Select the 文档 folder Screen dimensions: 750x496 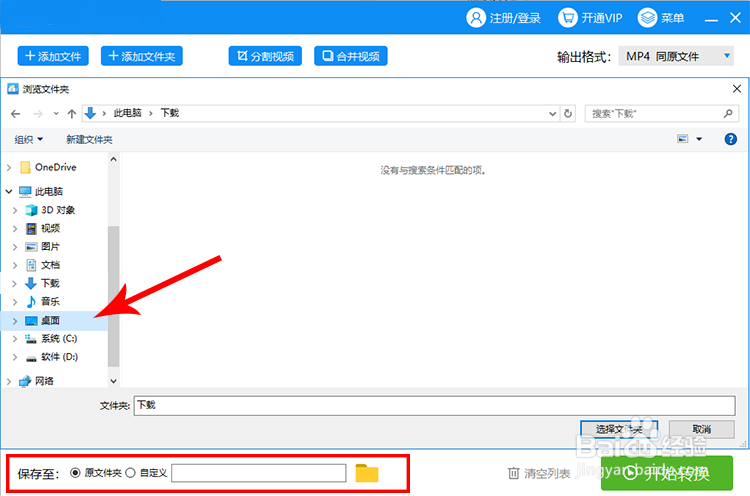pyautogui.click(x=50, y=265)
